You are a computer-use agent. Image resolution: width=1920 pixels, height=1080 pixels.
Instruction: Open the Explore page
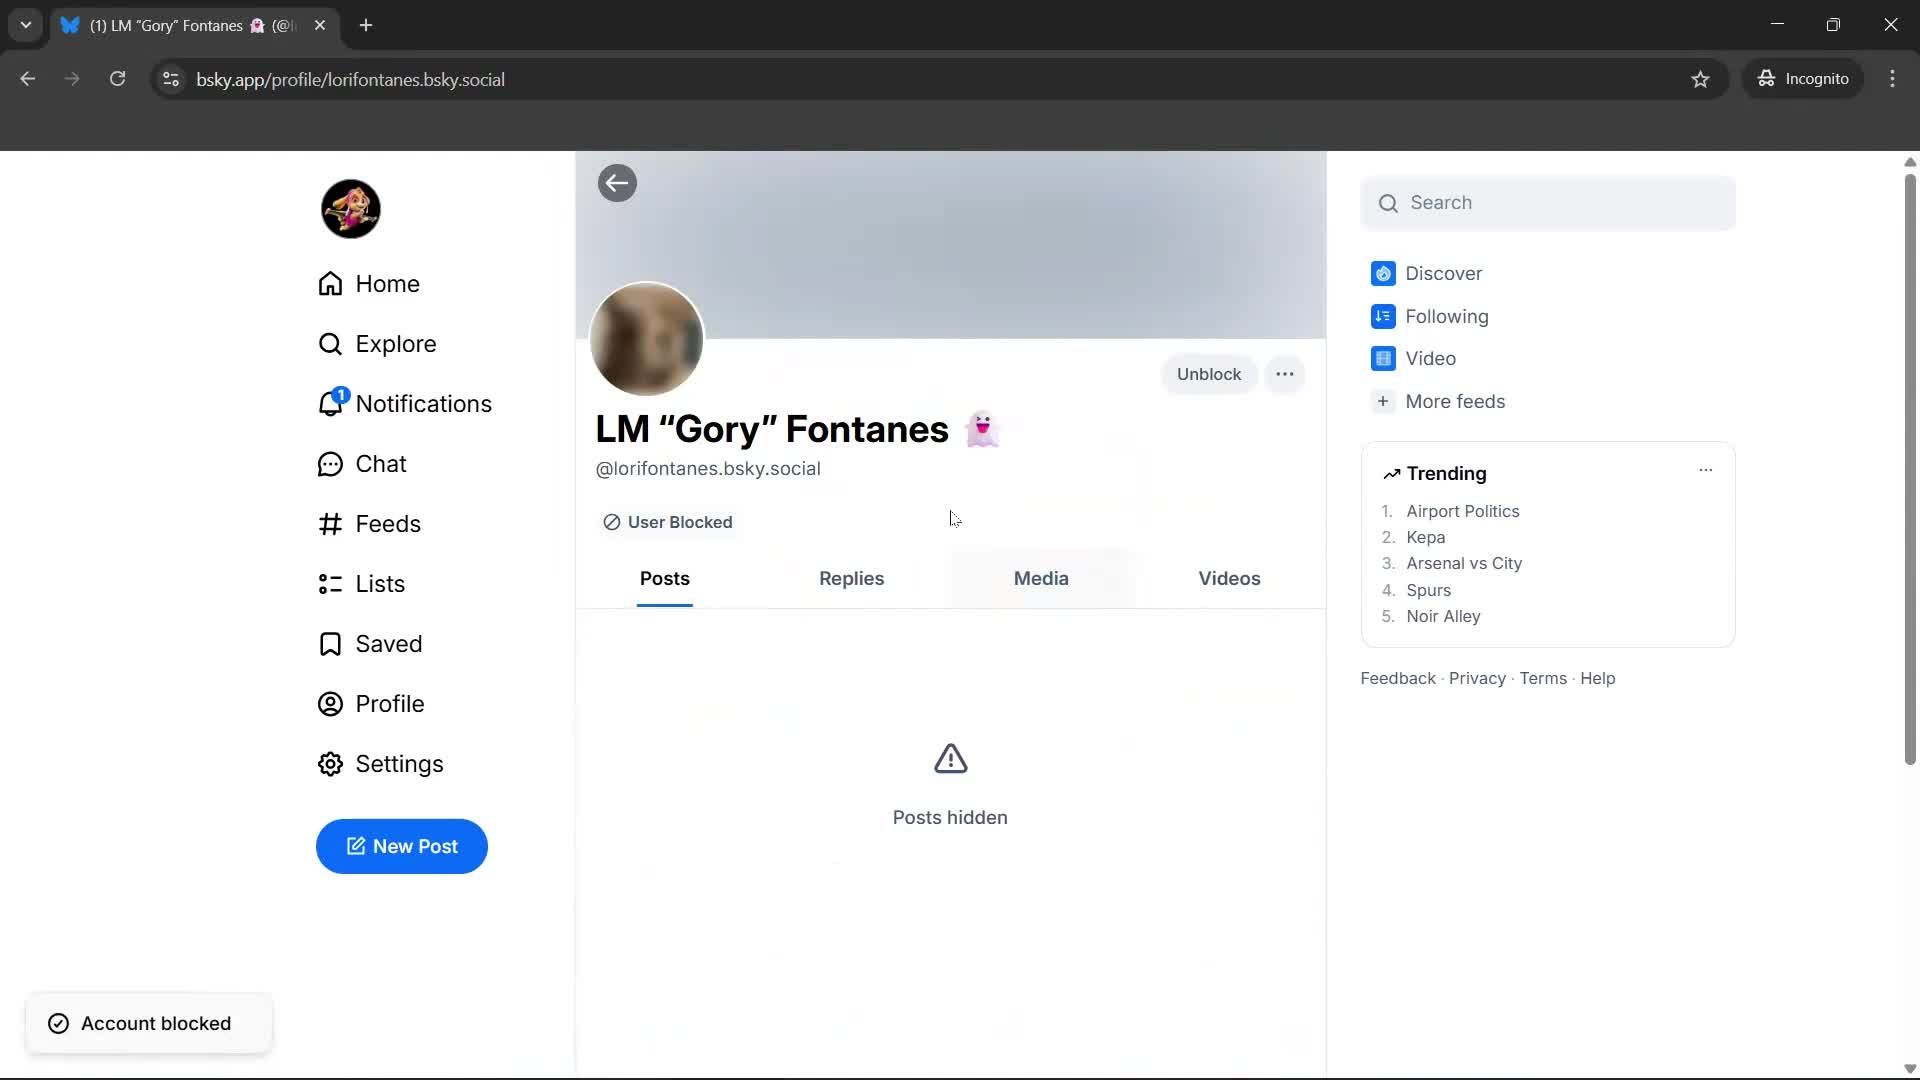click(x=396, y=343)
